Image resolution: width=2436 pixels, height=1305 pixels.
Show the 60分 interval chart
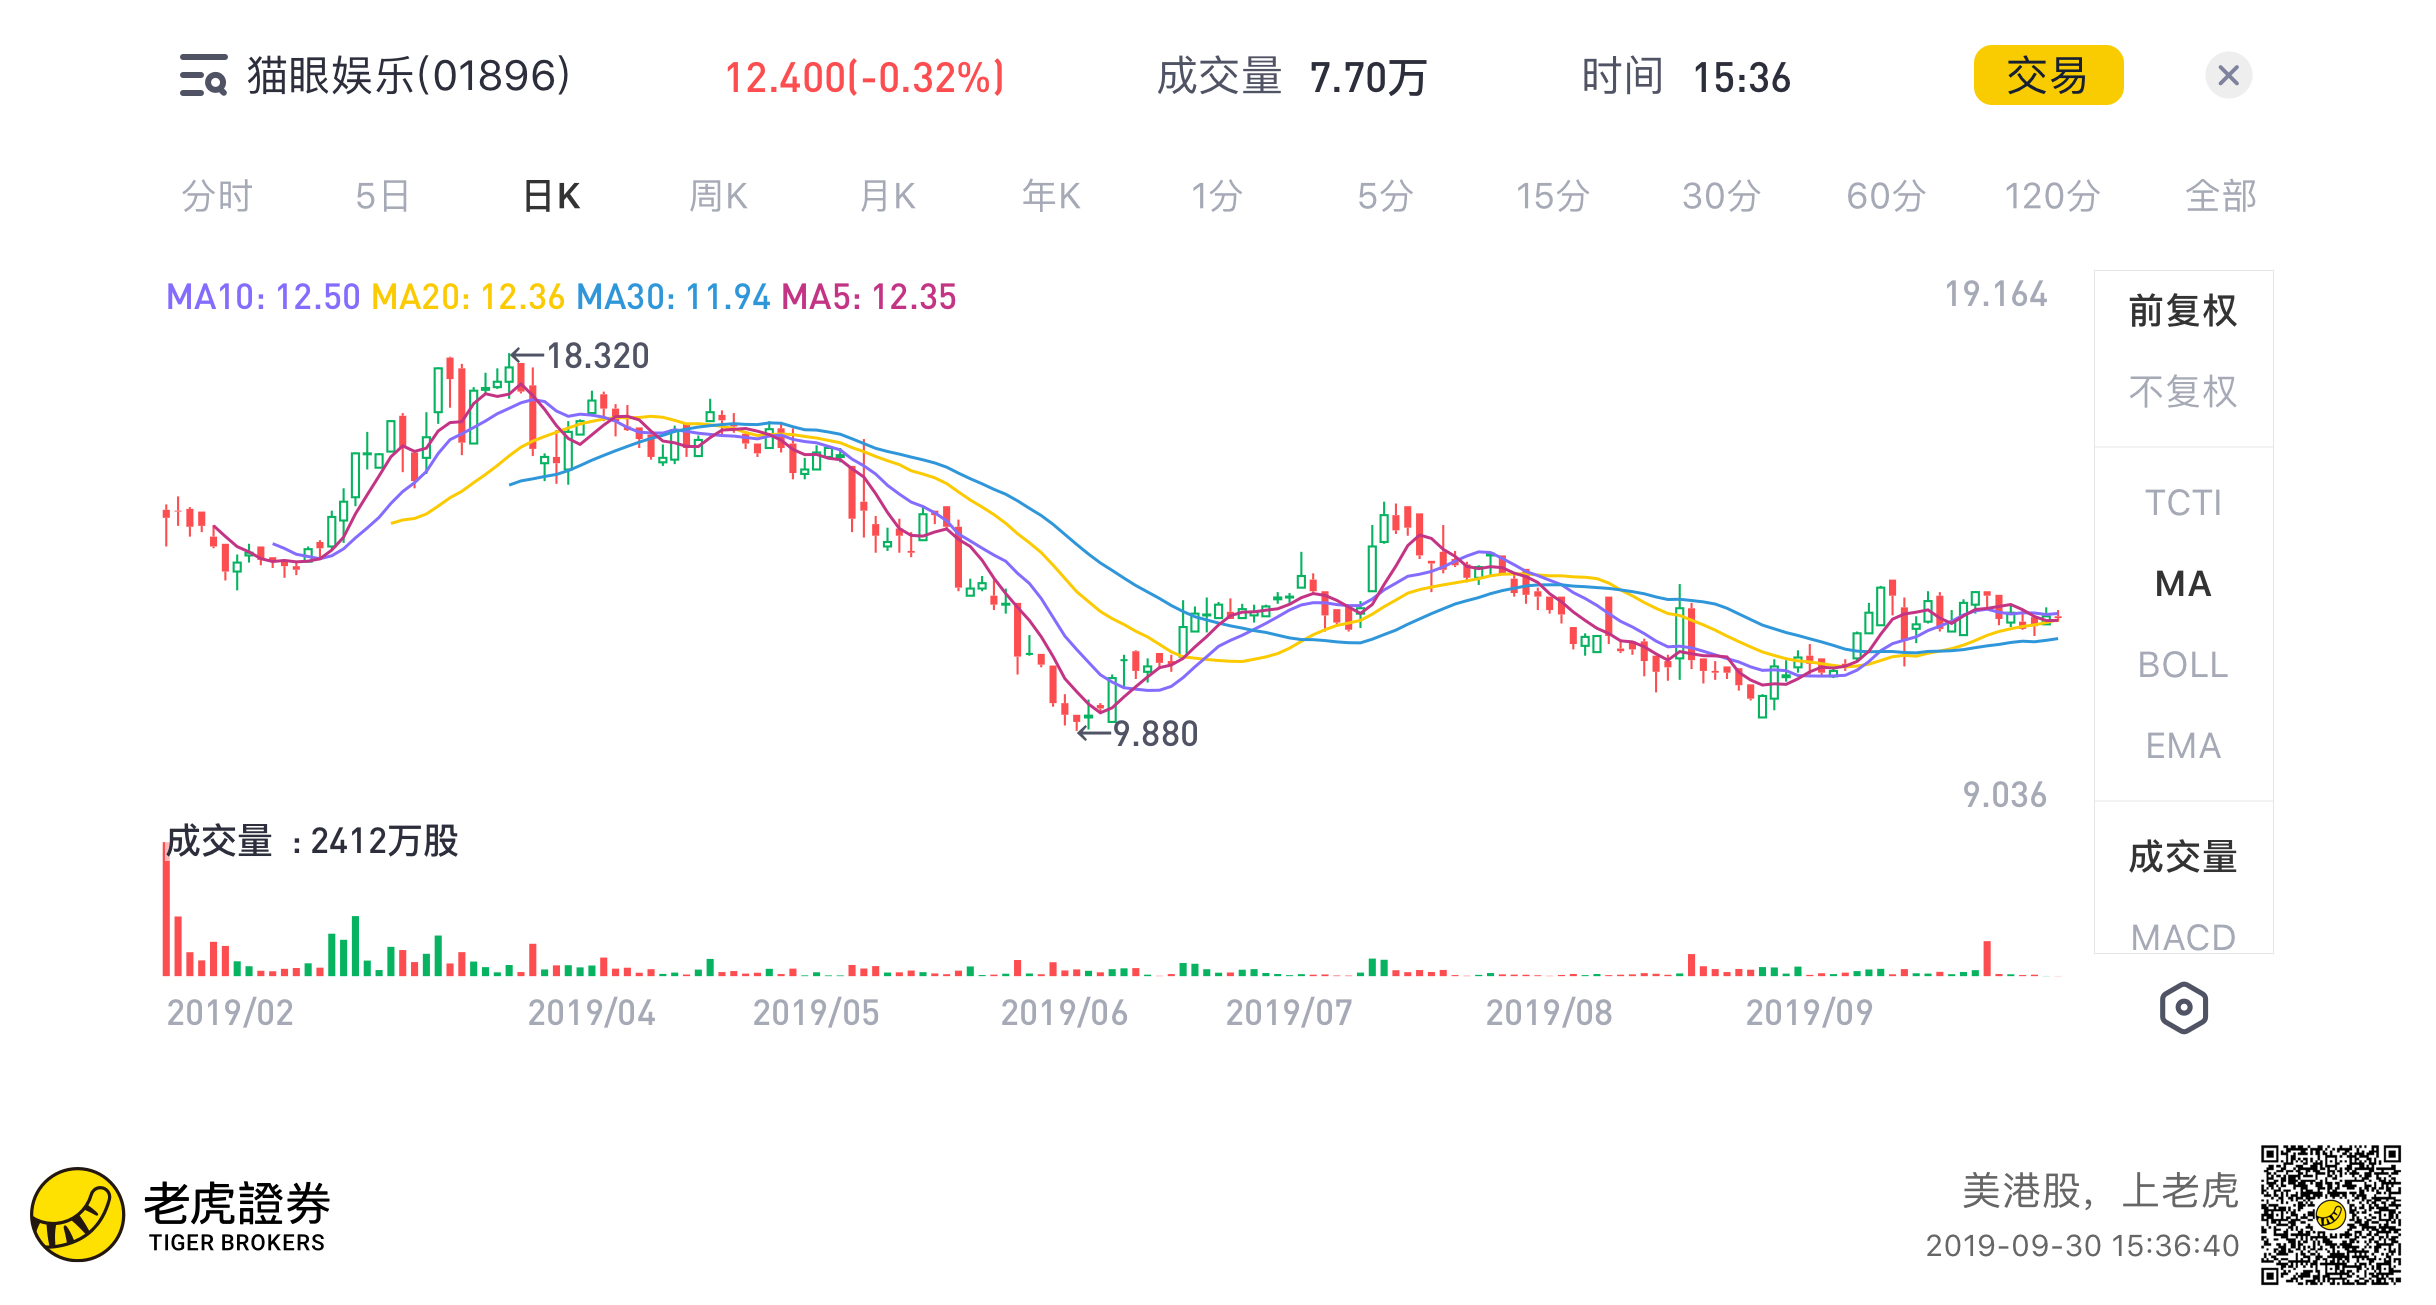pyautogui.click(x=1885, y=196)
